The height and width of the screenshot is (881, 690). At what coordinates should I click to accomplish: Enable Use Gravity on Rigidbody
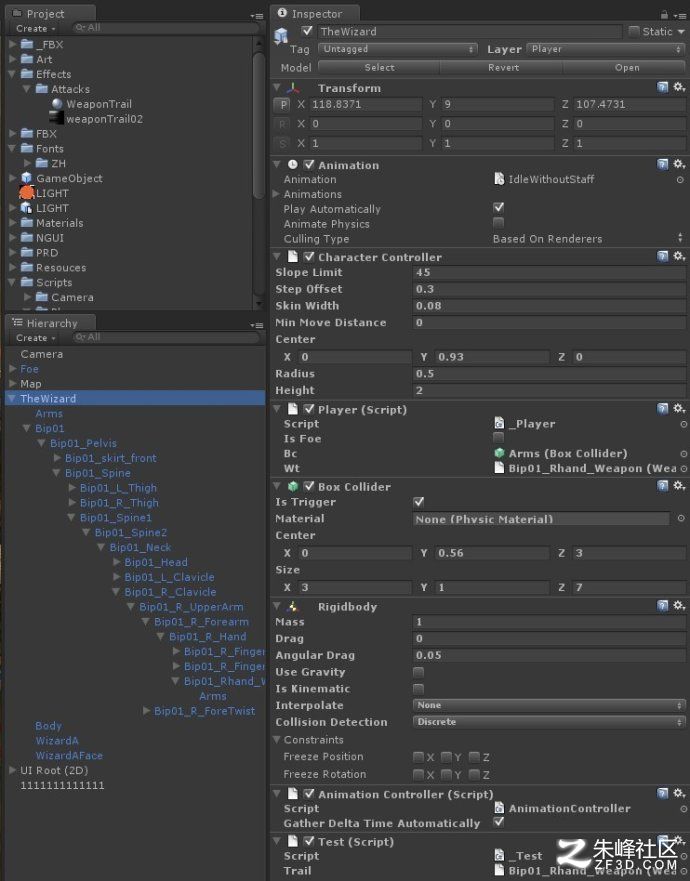(x=419, y=672)
